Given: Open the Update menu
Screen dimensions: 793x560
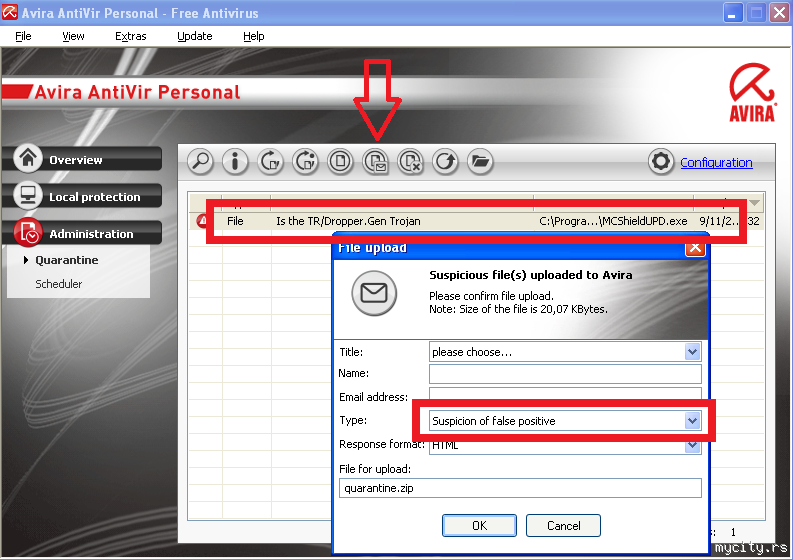Looking at the screenshot, I should click(195, 36).
